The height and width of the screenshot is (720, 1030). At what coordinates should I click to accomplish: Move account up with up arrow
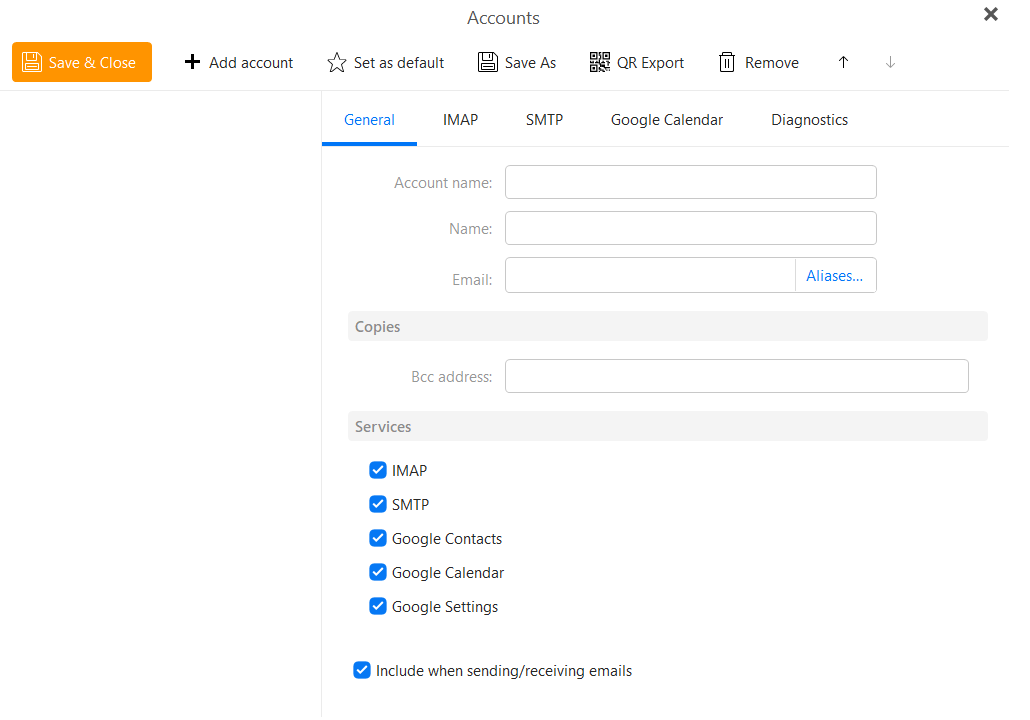(843, 62)
